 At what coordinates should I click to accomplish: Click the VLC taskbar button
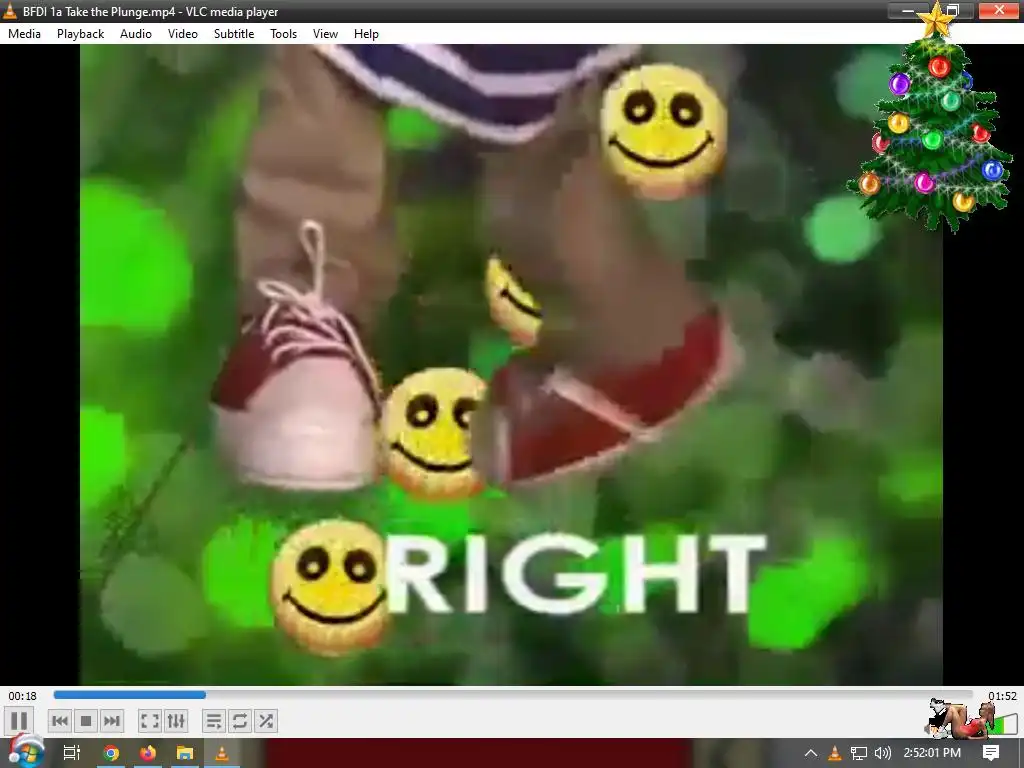point(222,753)
